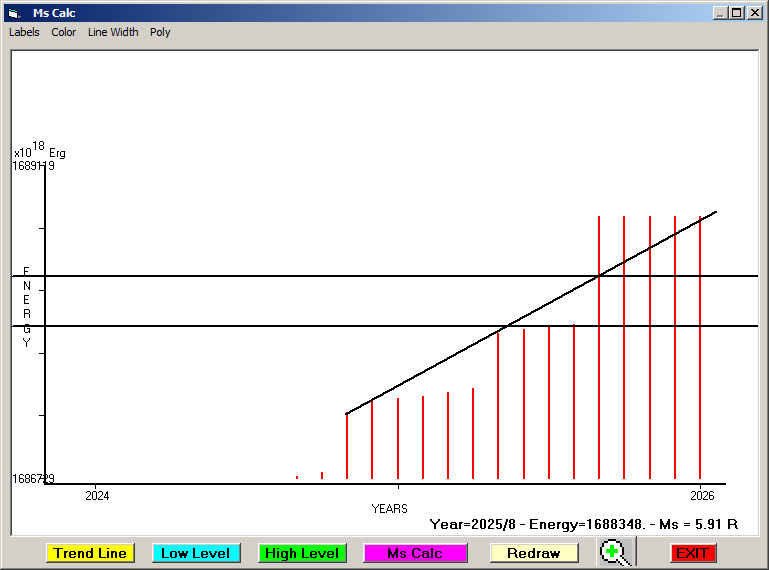Click the 2026 label on the years axis
Viewport: 769px width, 570px height.
[x=702, y=495]
